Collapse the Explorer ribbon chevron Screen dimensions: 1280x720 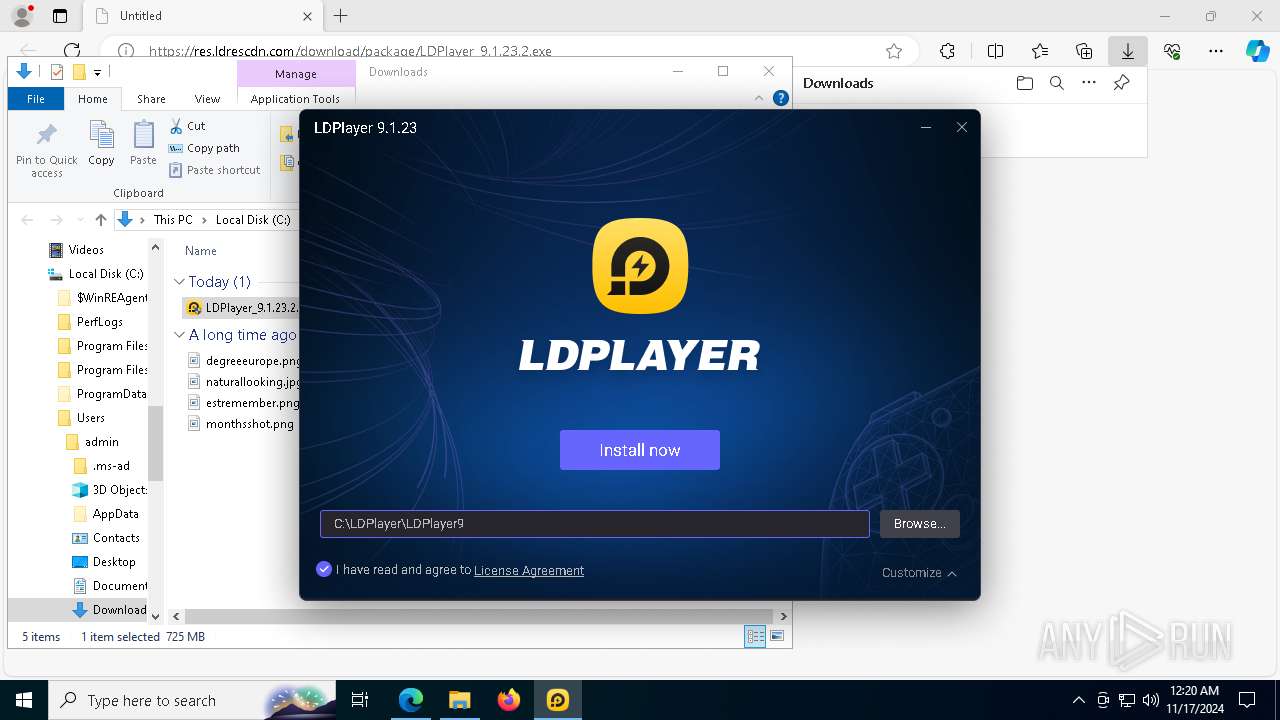759,98
